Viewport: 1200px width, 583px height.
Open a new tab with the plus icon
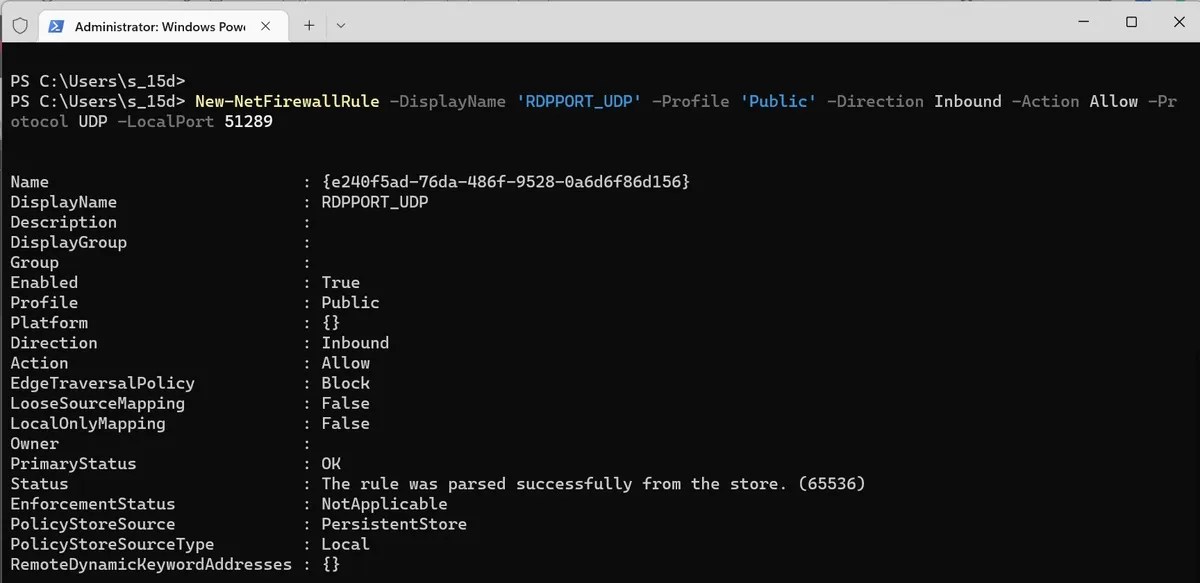310,25
